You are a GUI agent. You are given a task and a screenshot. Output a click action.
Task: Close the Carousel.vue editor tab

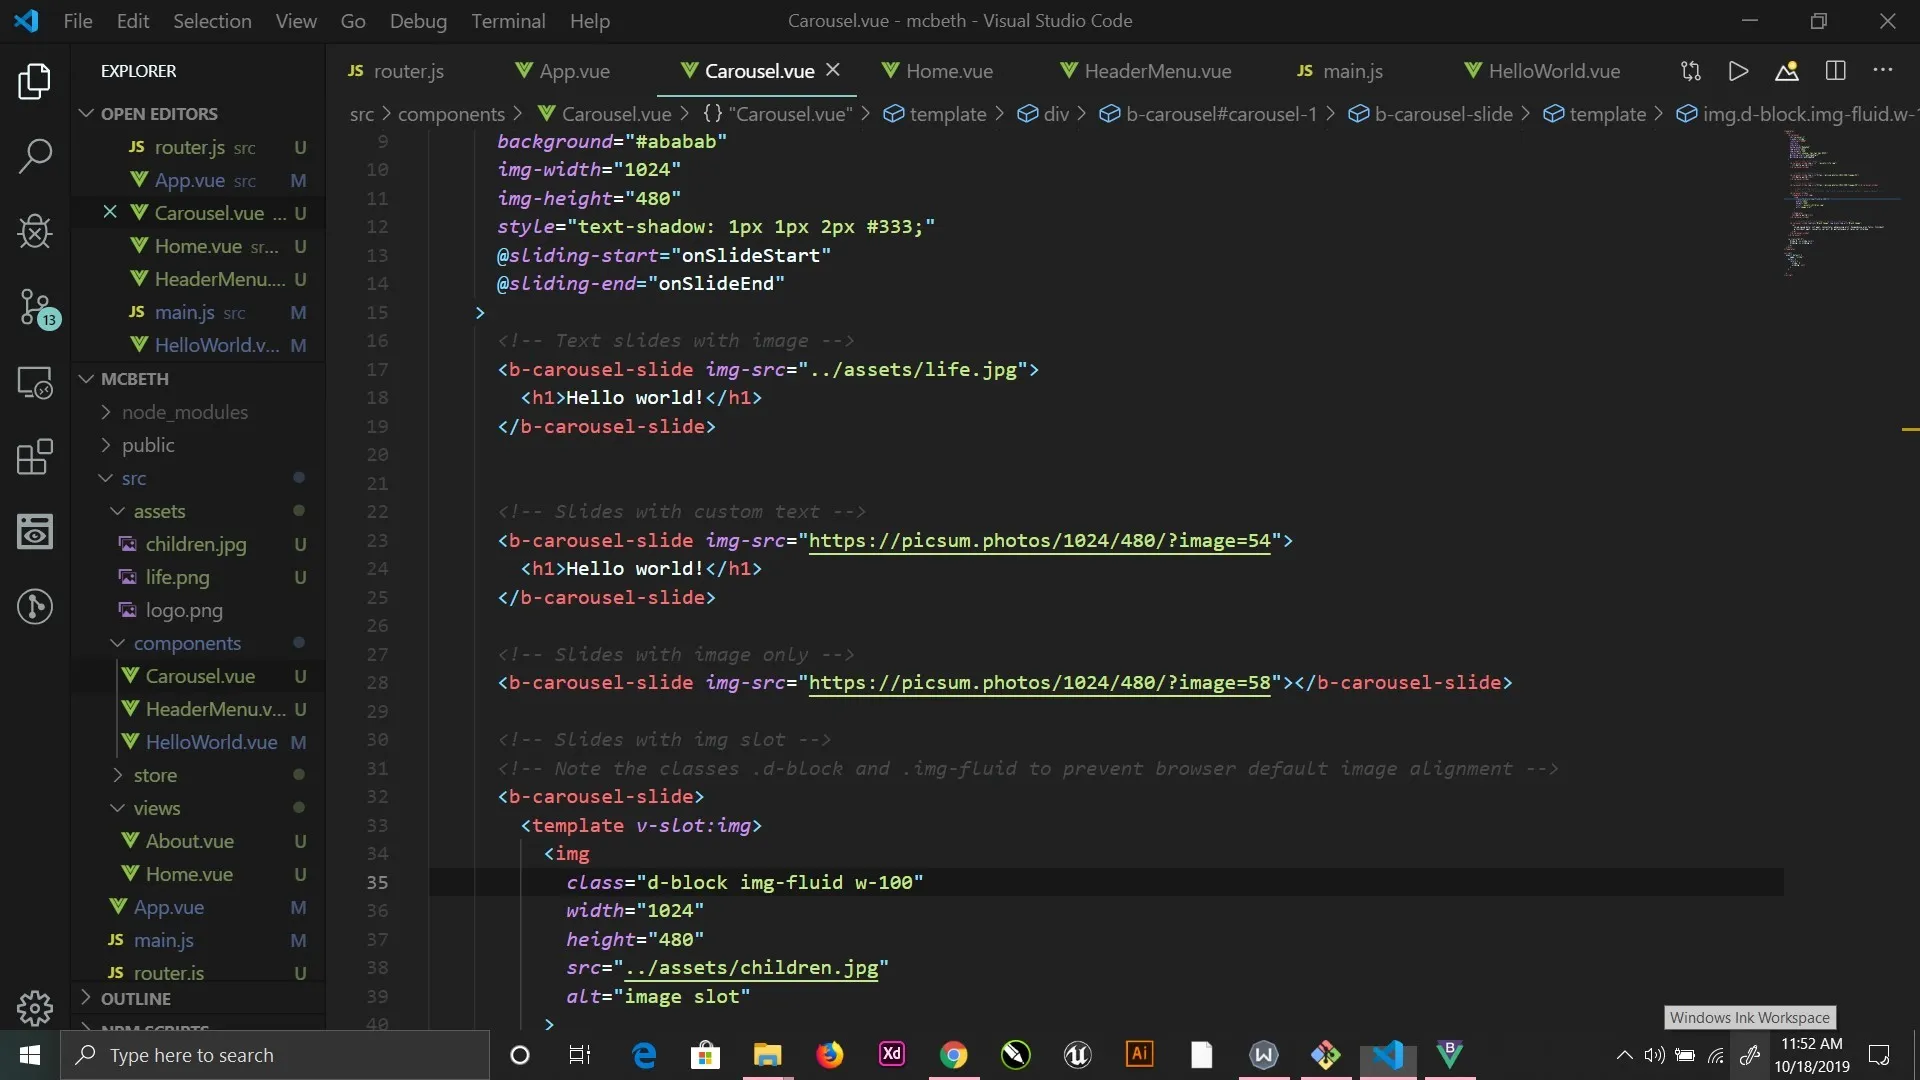click(x=833, y=70)
